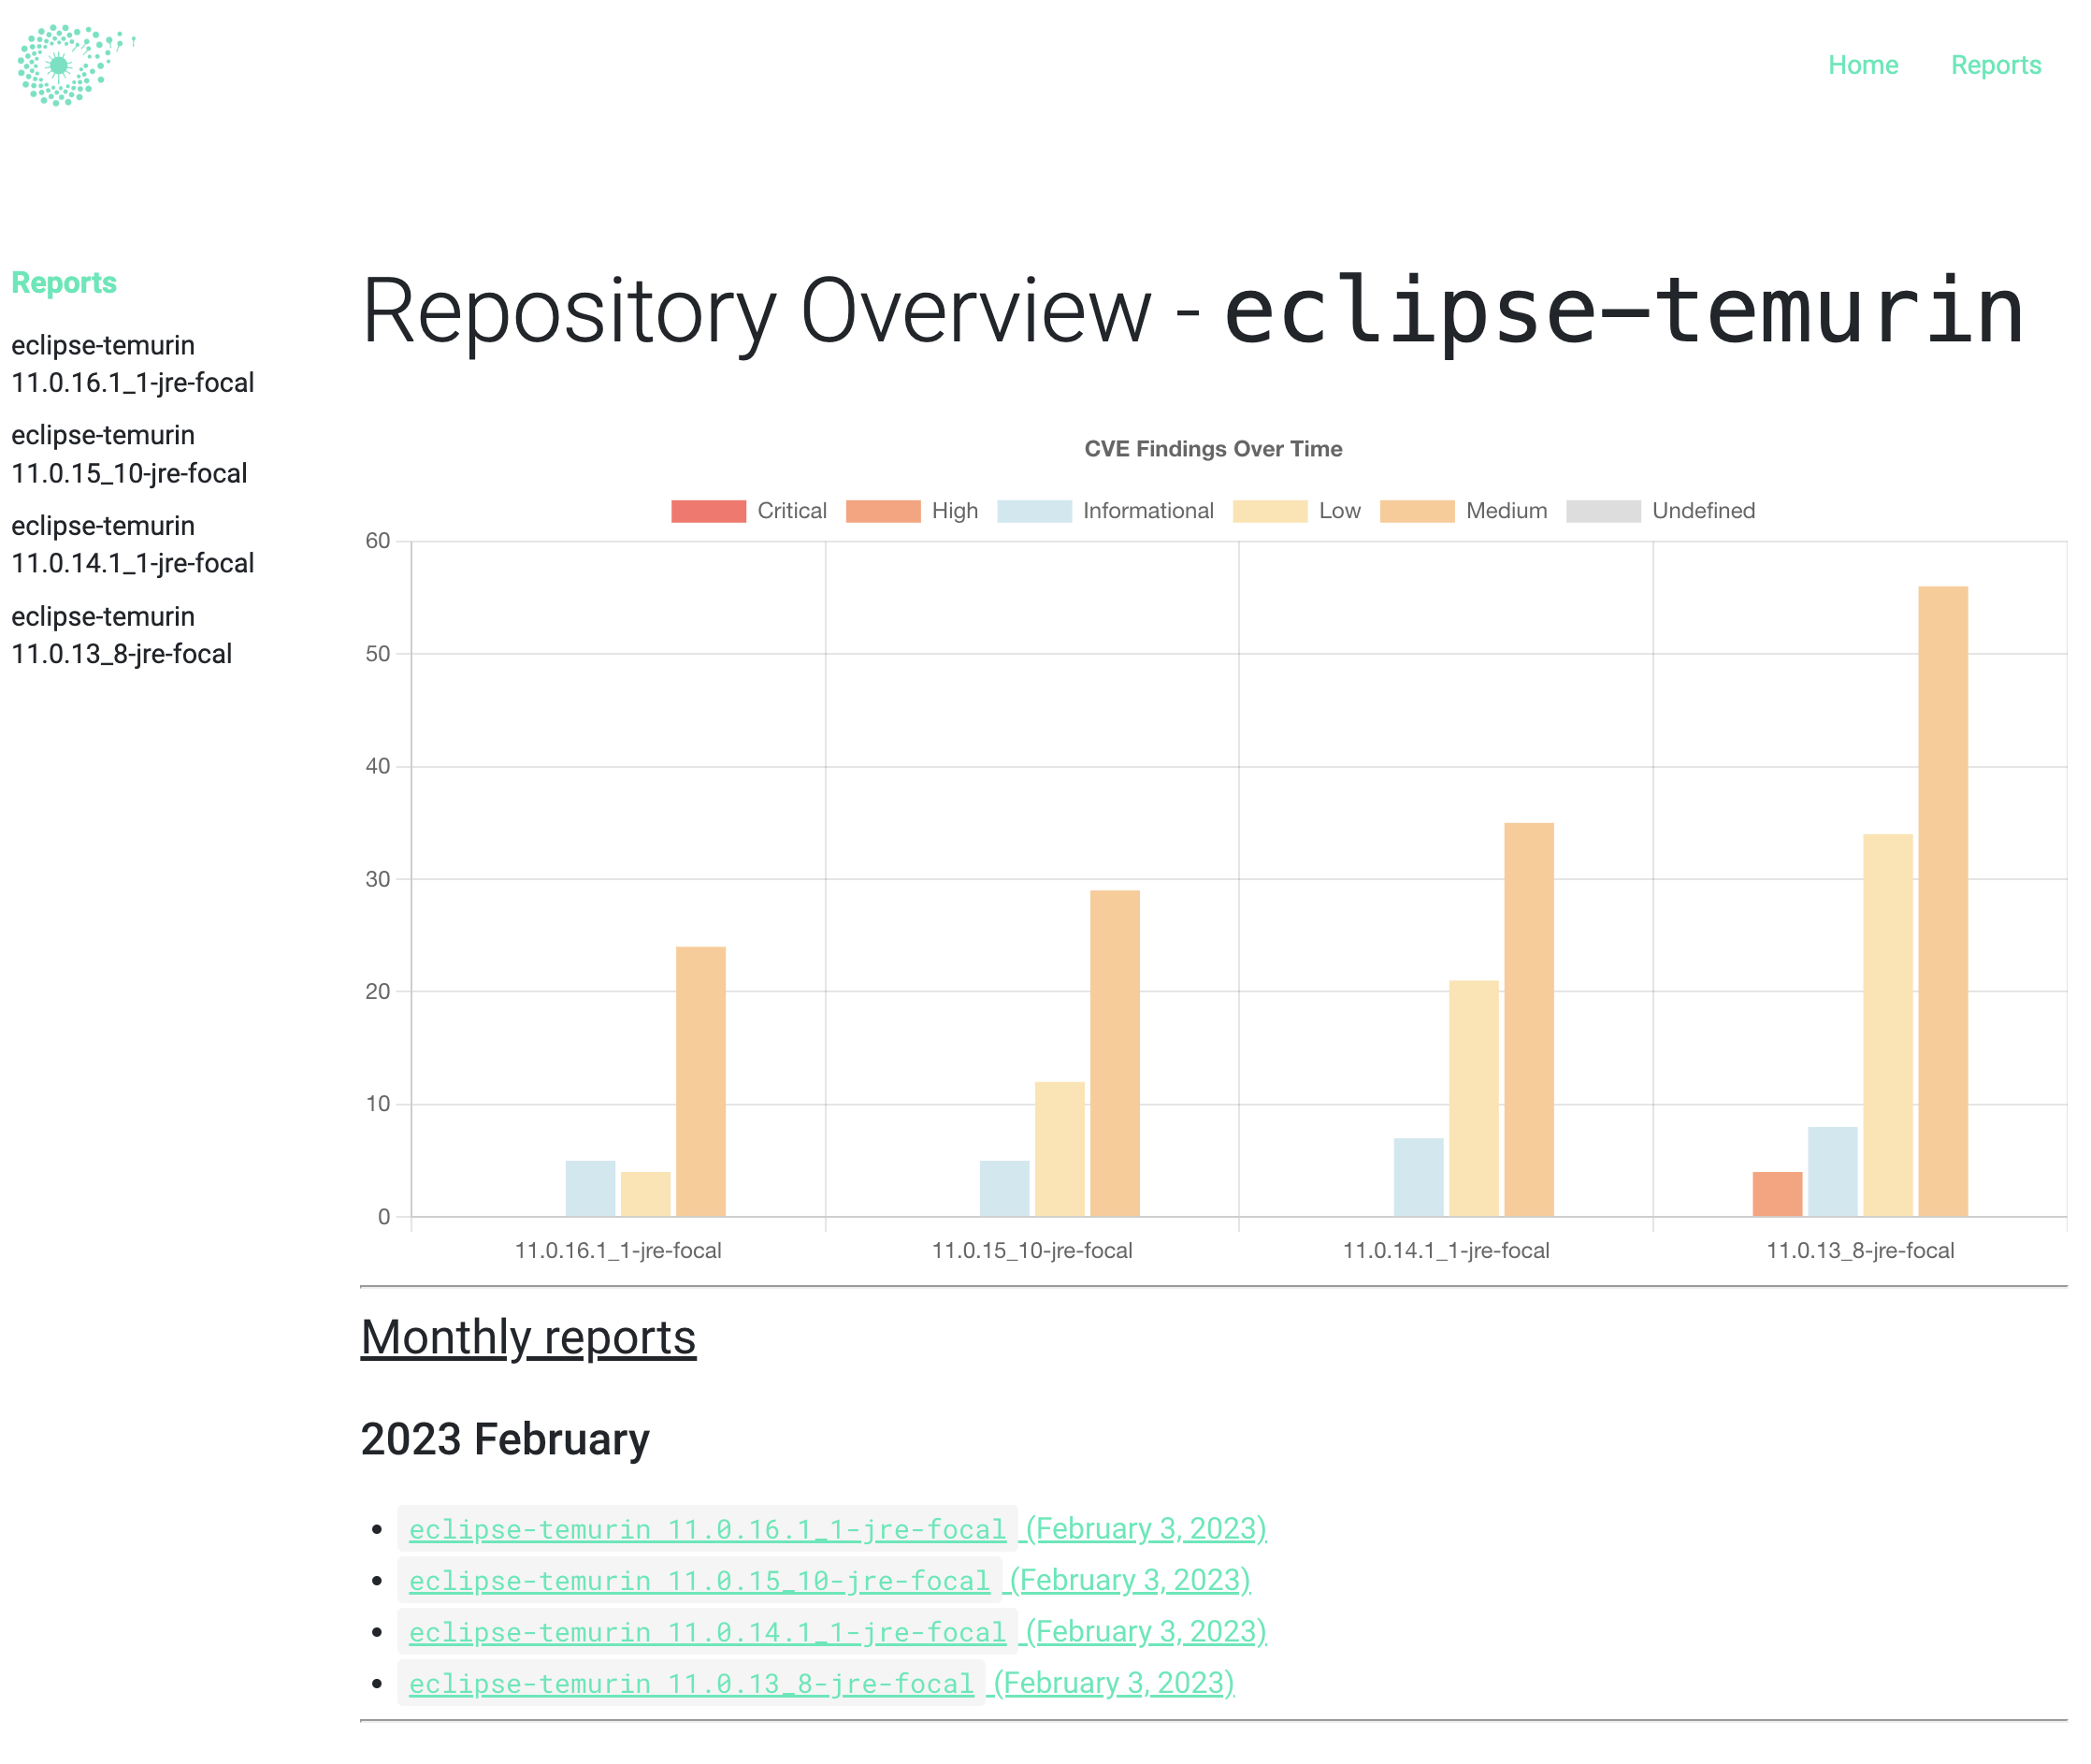
Task: Toggle the Critical legend swatch
Action: pyautogui.click(x=708, y=511)
